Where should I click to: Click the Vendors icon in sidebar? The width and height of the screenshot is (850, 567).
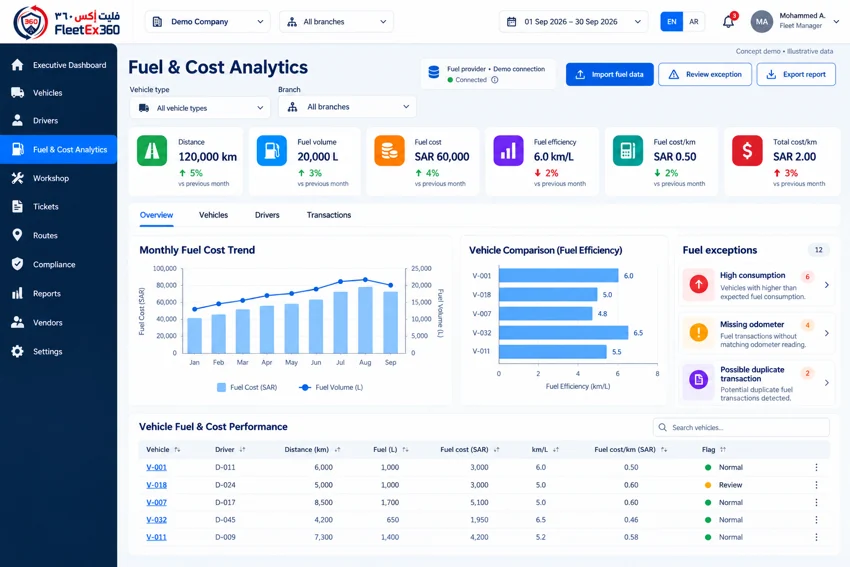click(17, 322)
